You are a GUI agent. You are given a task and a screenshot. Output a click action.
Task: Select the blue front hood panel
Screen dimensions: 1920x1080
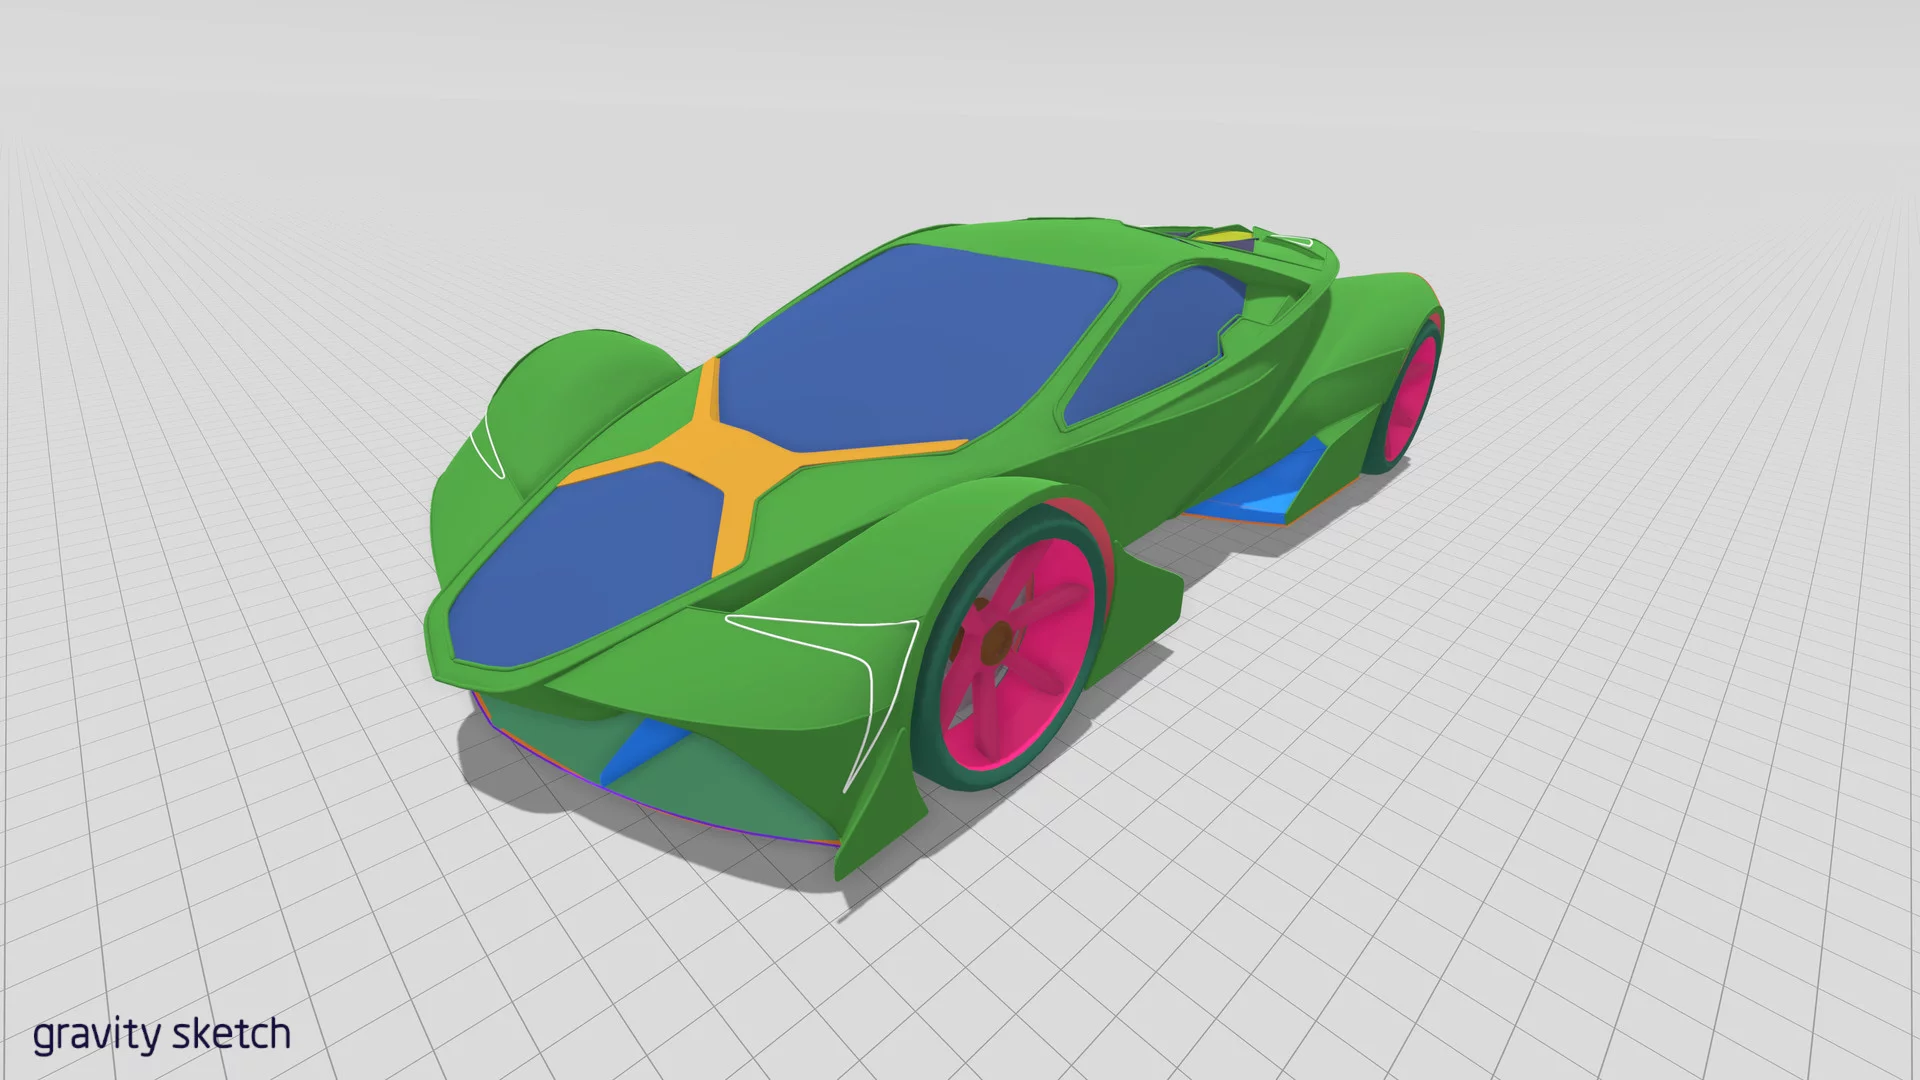point(588,565)
